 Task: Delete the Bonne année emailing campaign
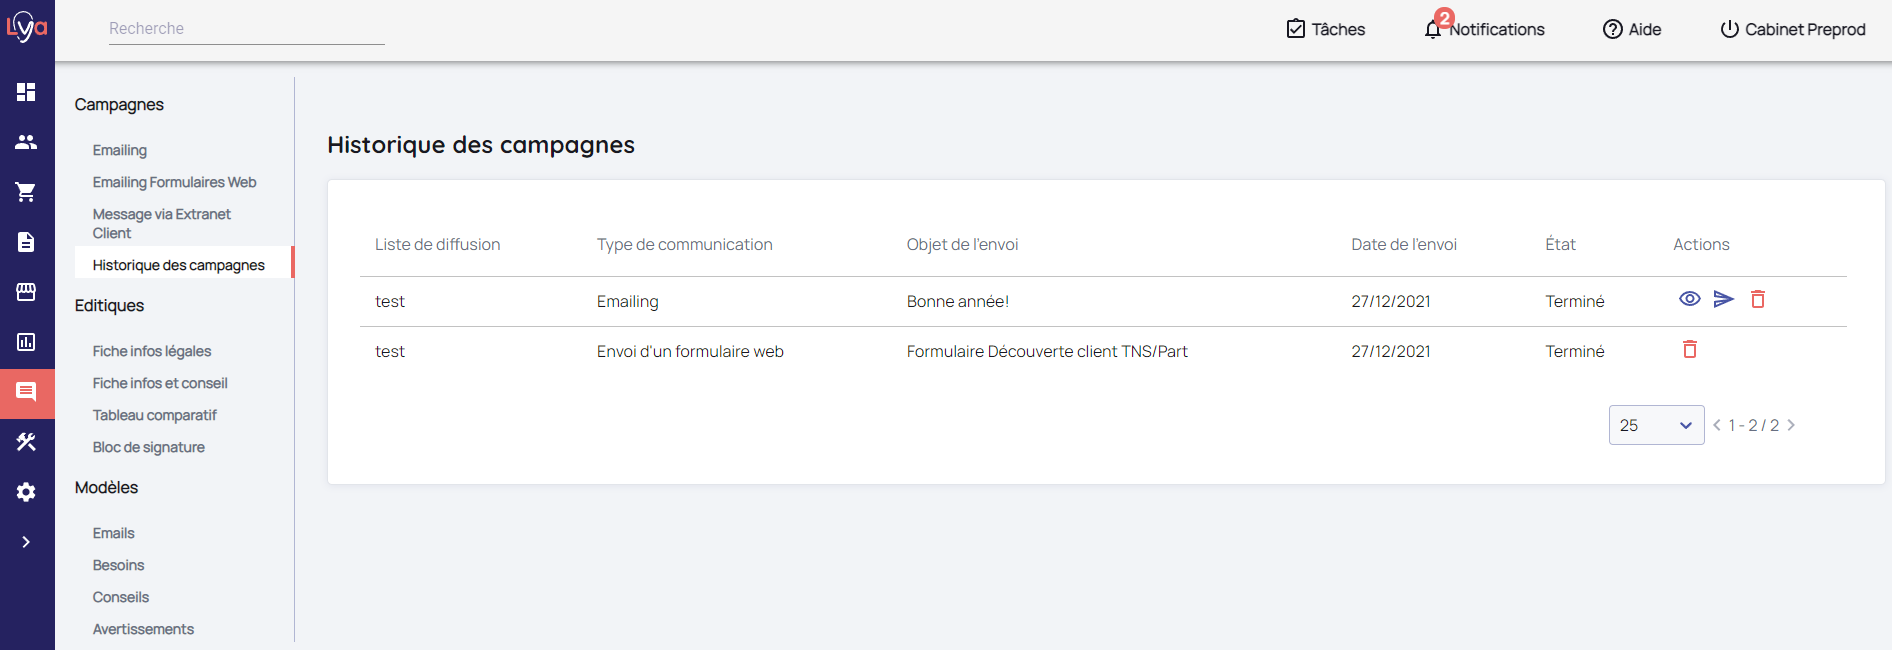click(x=1757, y=299)
